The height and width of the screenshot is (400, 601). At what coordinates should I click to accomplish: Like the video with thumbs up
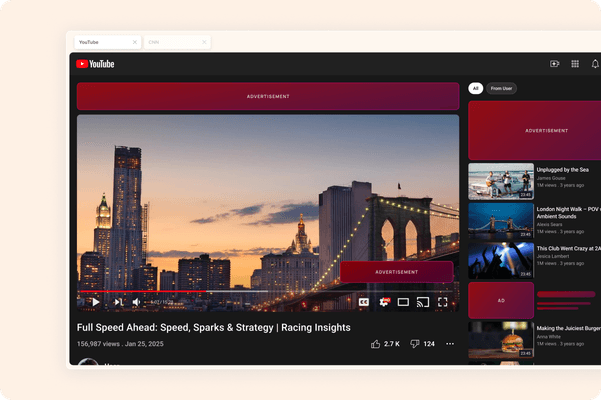point(376,344)
